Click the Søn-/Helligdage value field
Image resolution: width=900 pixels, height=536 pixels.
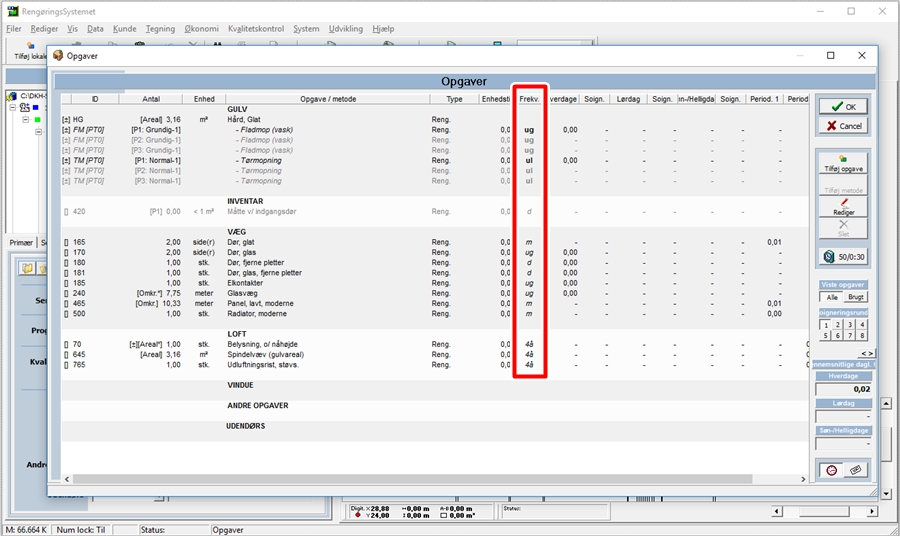[843, 443]
